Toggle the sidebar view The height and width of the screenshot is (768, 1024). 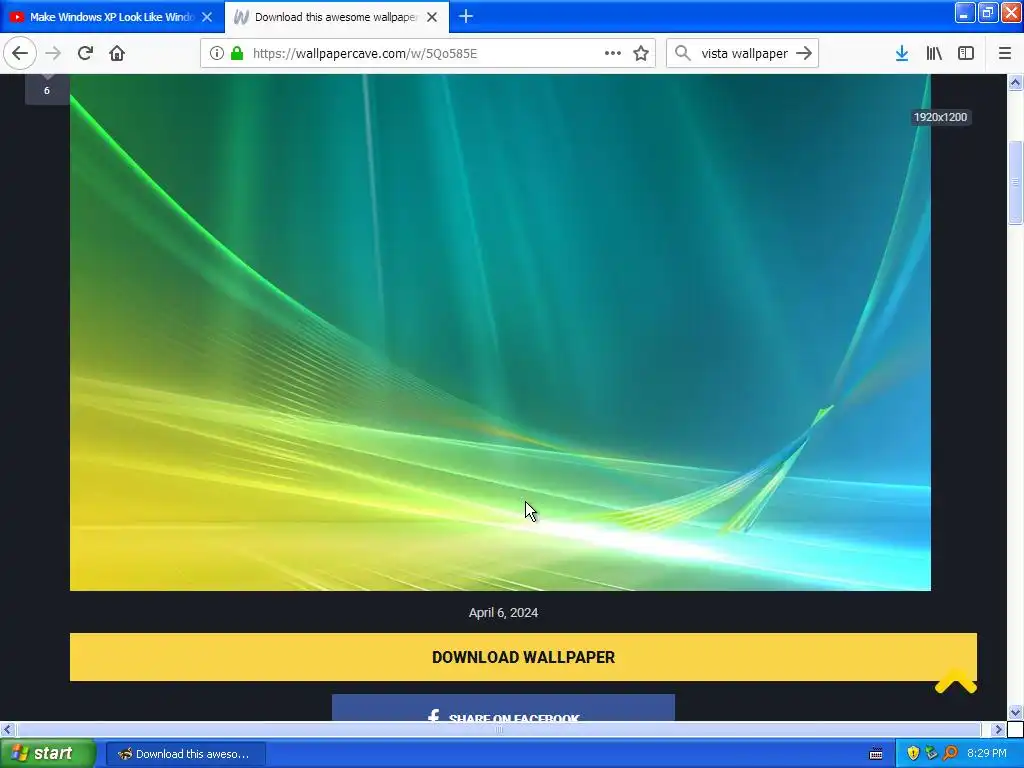tap(966, 53)
